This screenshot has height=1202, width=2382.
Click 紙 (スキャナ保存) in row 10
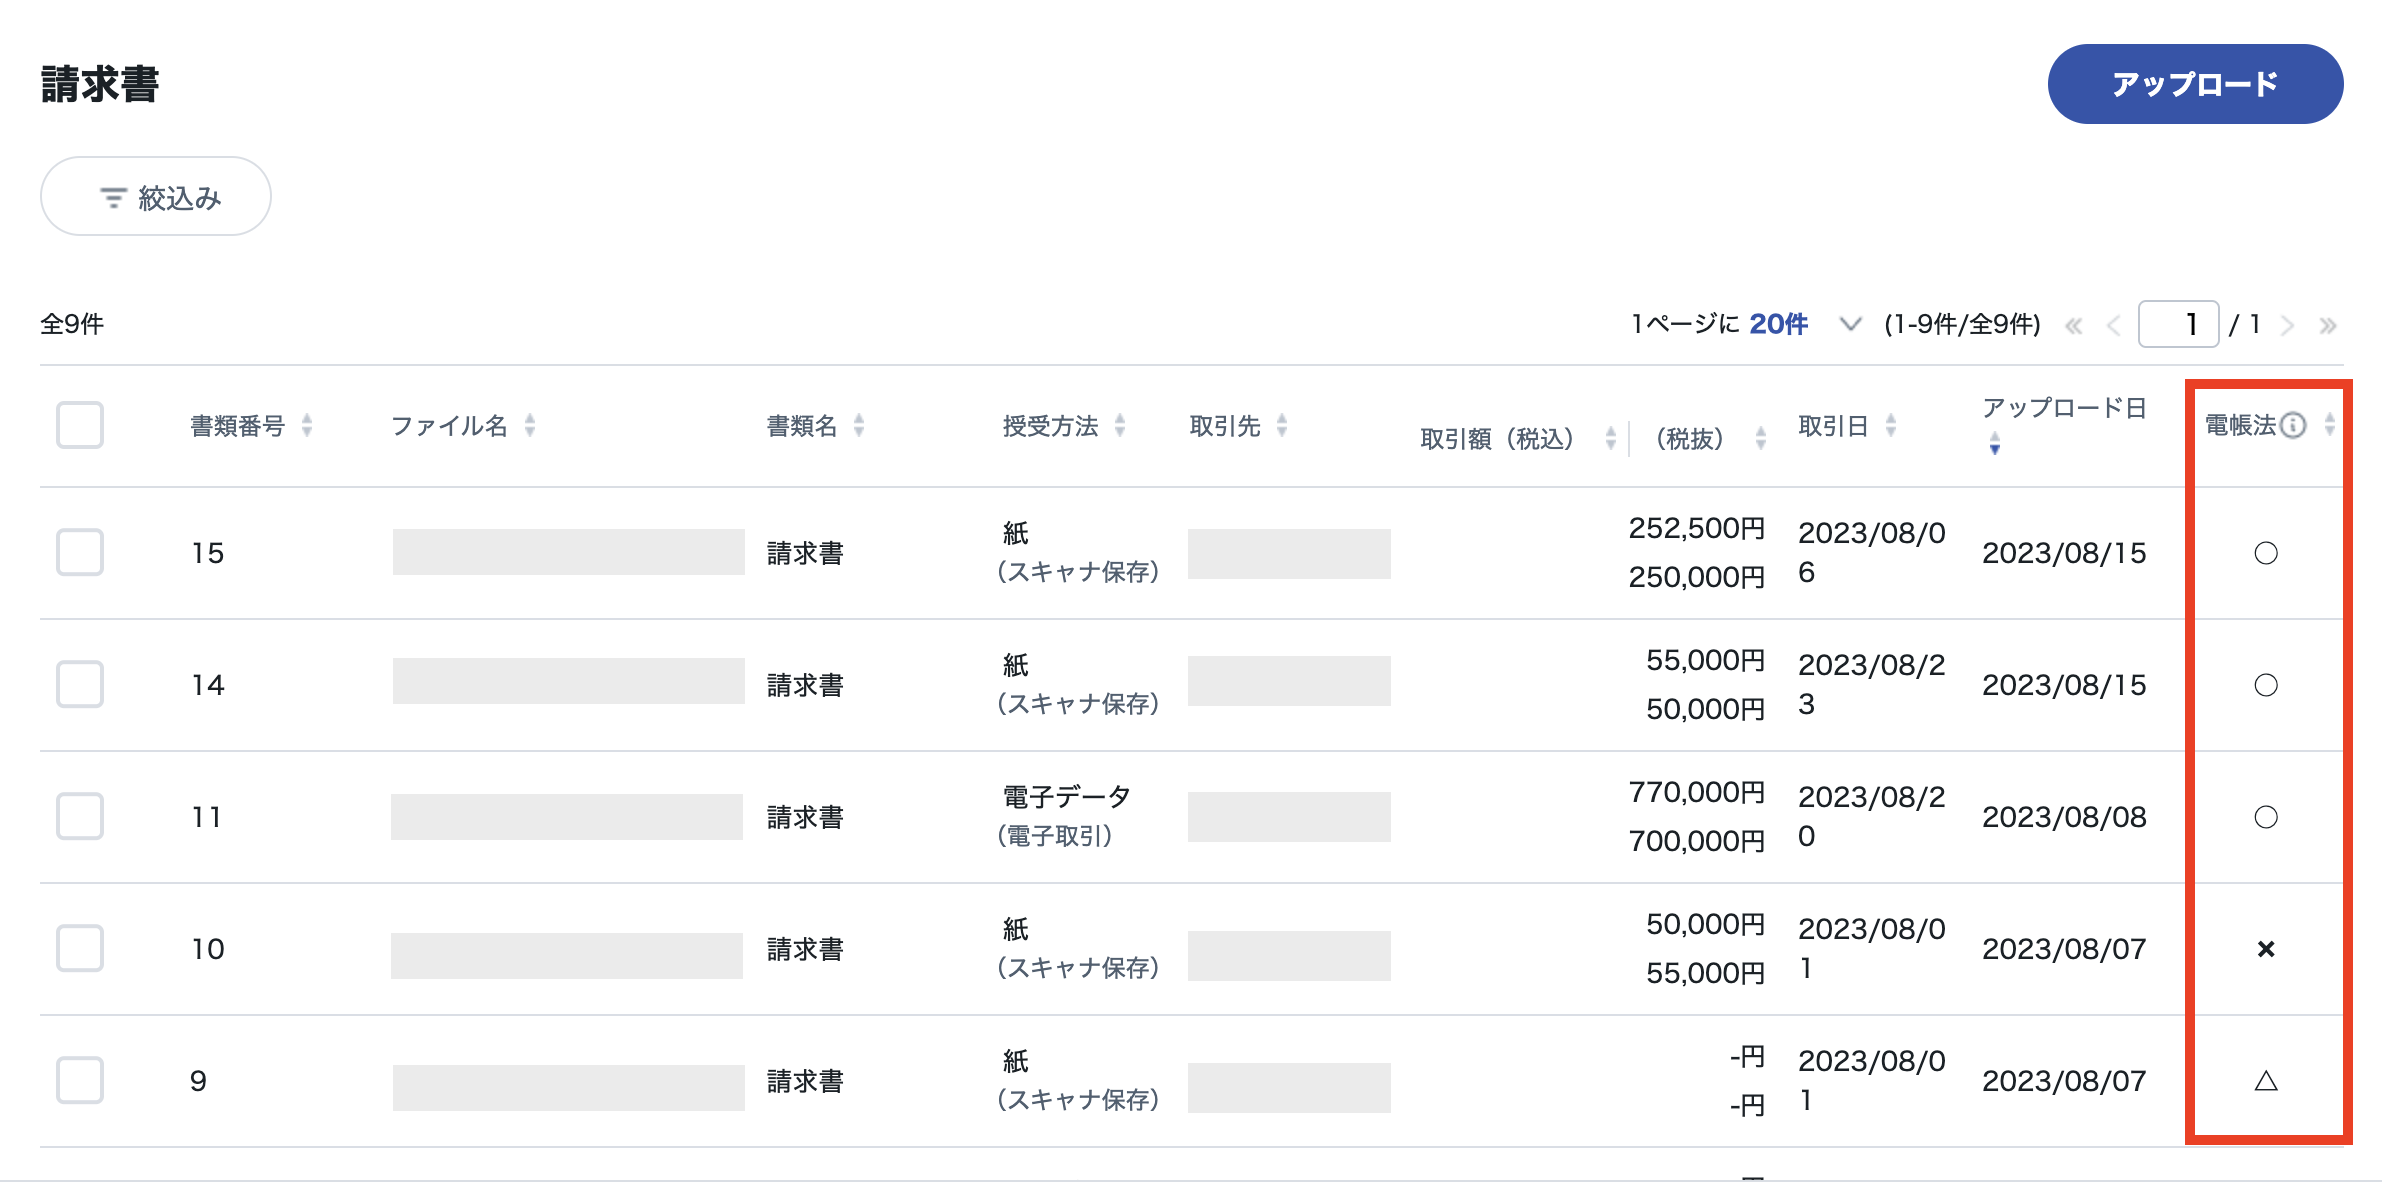click(x=1078, y=948)
